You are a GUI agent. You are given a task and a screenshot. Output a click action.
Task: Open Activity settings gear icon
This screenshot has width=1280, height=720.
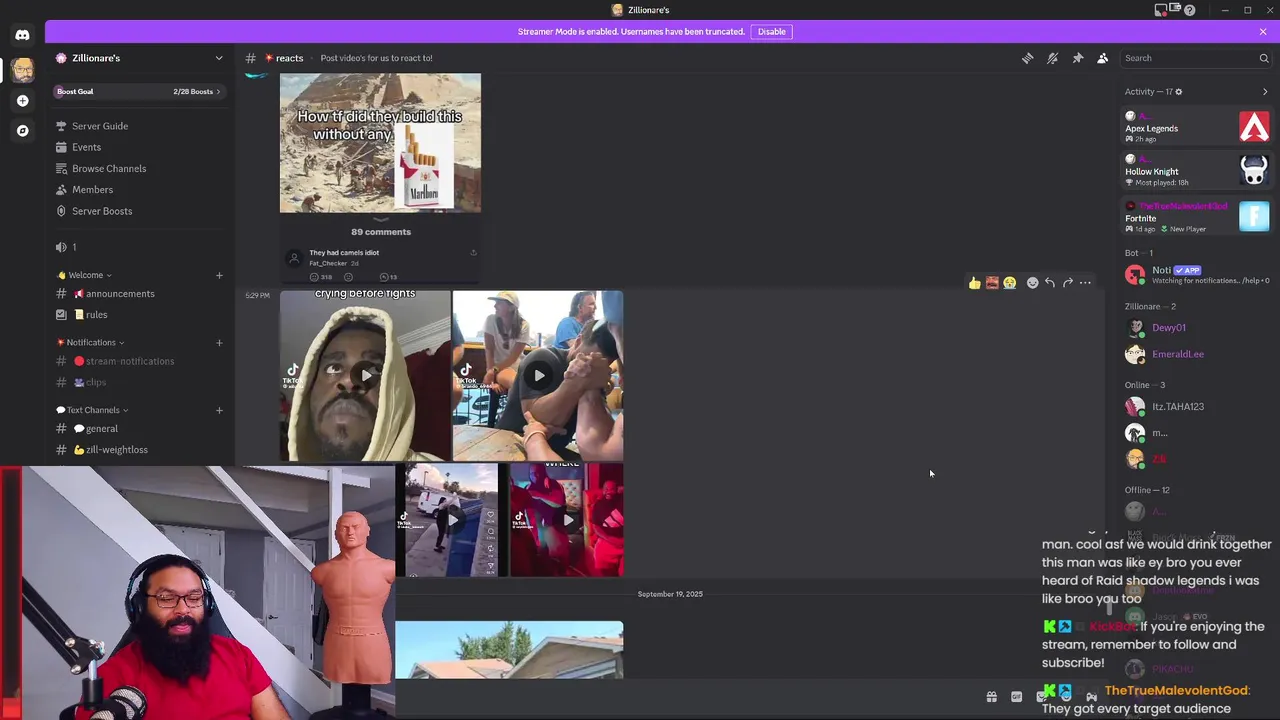1178,92
